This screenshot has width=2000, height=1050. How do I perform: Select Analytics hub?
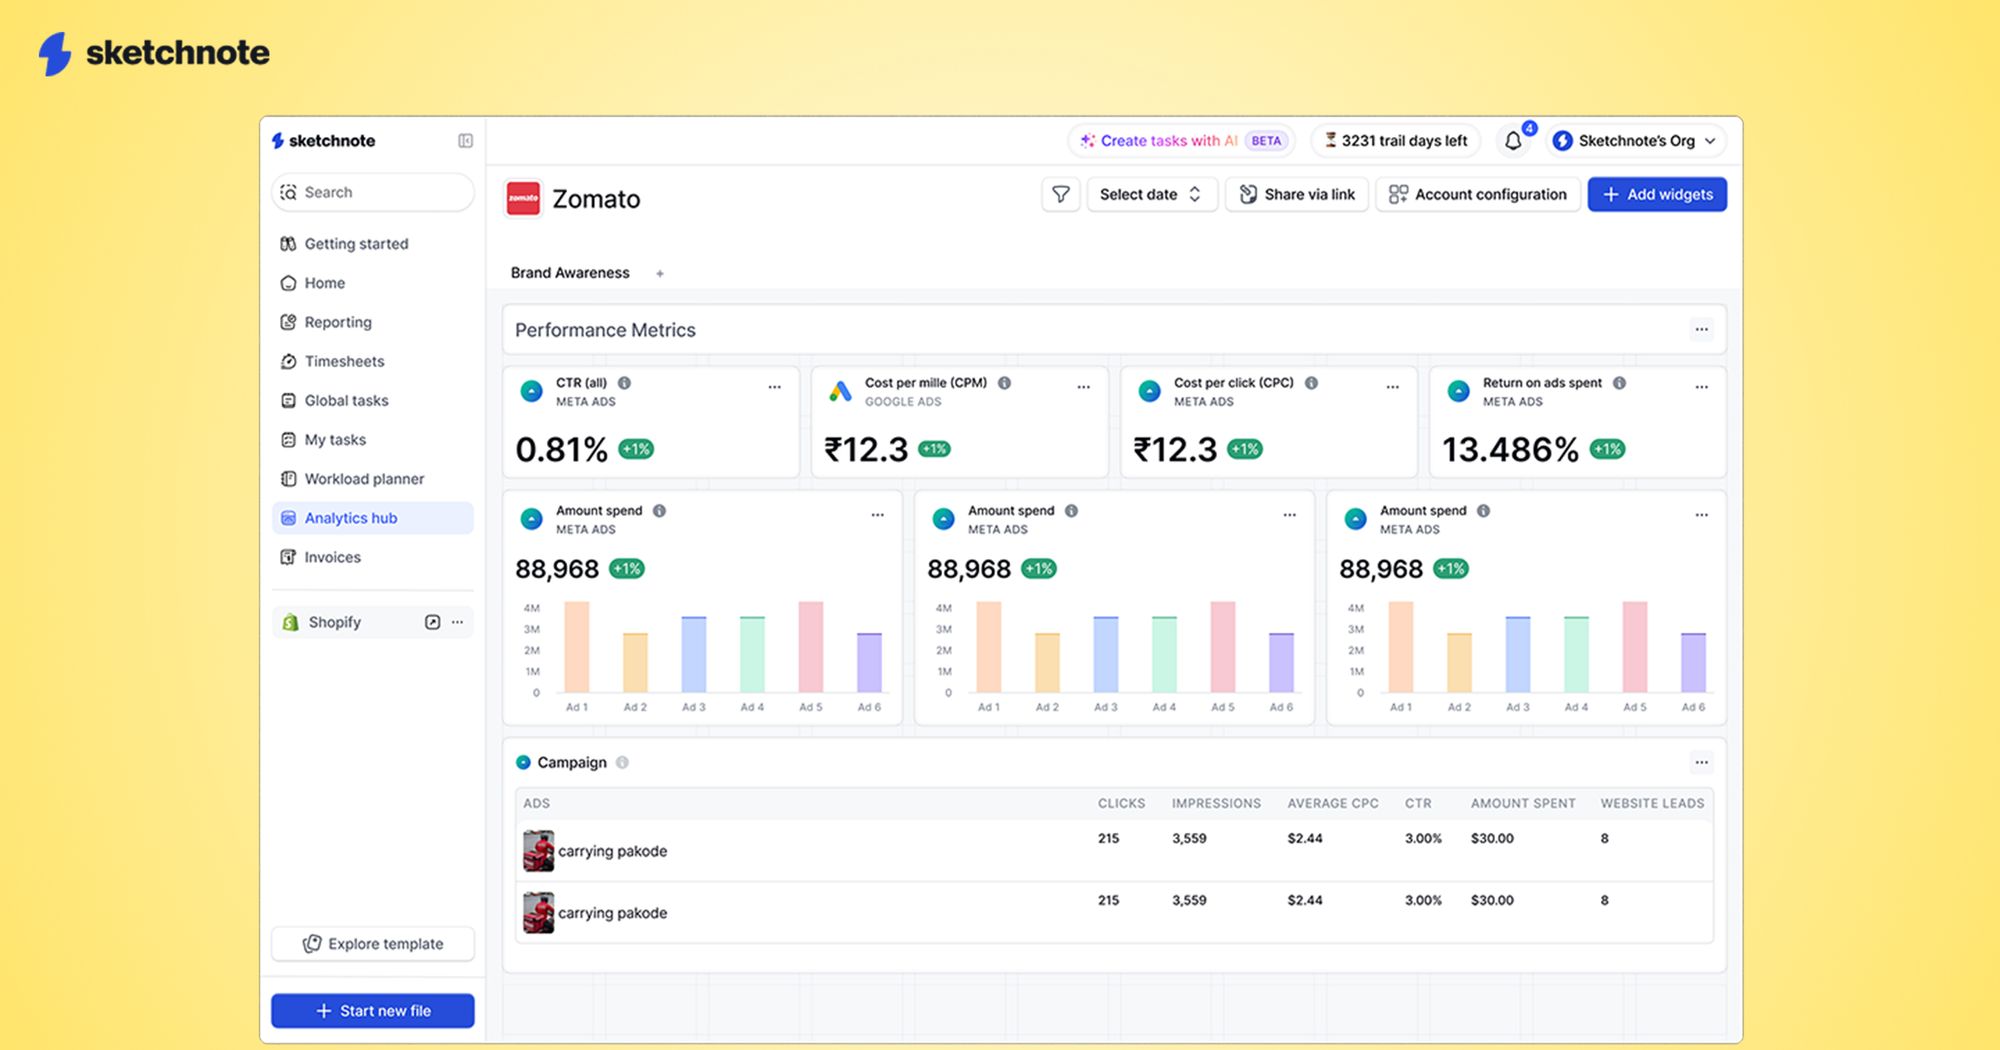tap(372, 518)
